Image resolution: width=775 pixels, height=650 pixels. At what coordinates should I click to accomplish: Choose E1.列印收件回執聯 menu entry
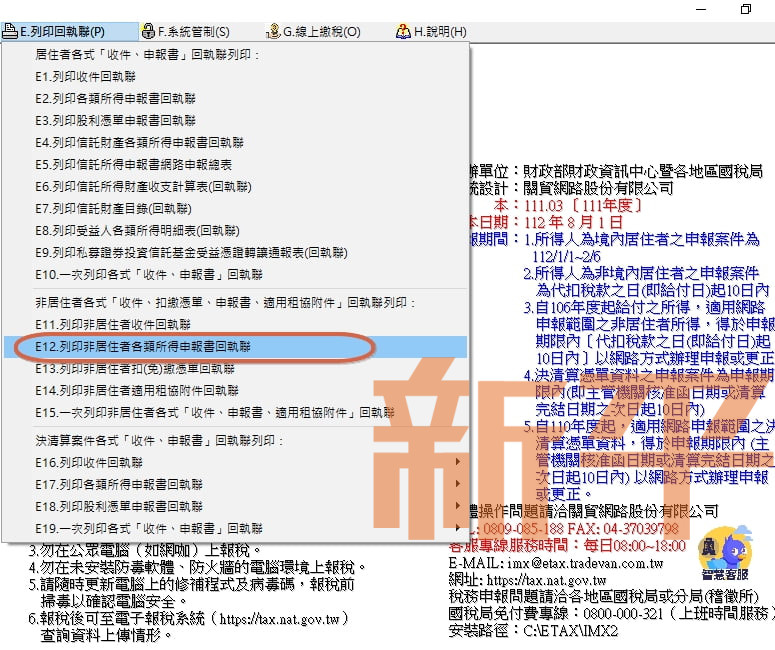tap(86, 76)
